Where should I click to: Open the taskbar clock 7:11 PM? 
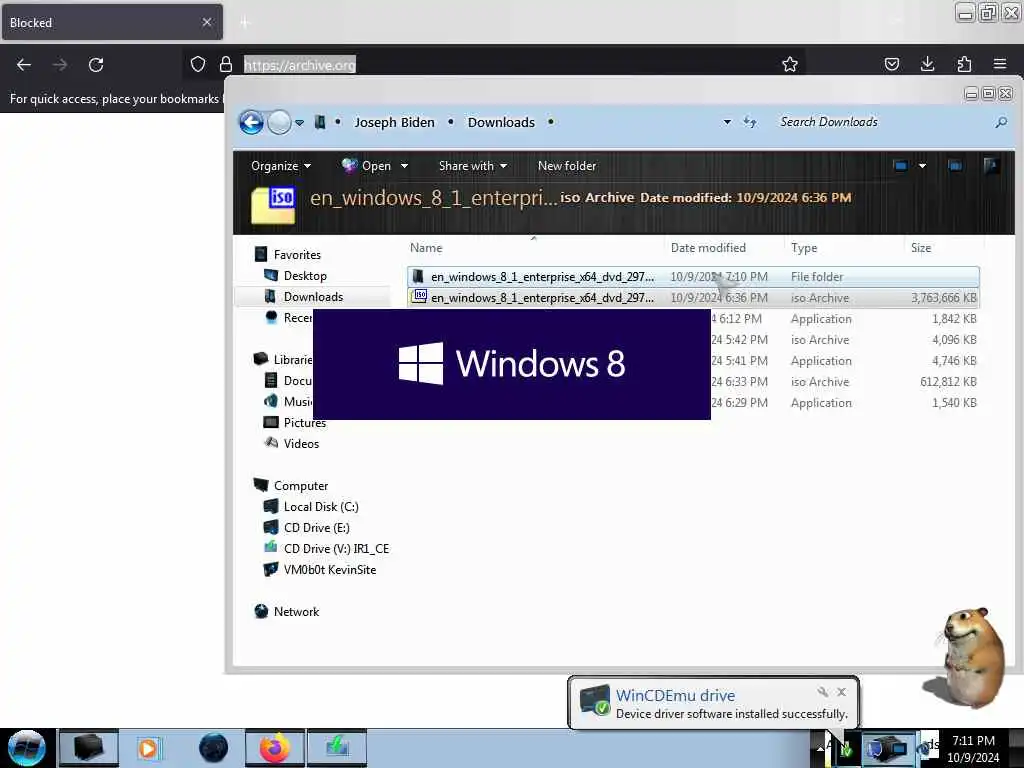tap(973, 749)
